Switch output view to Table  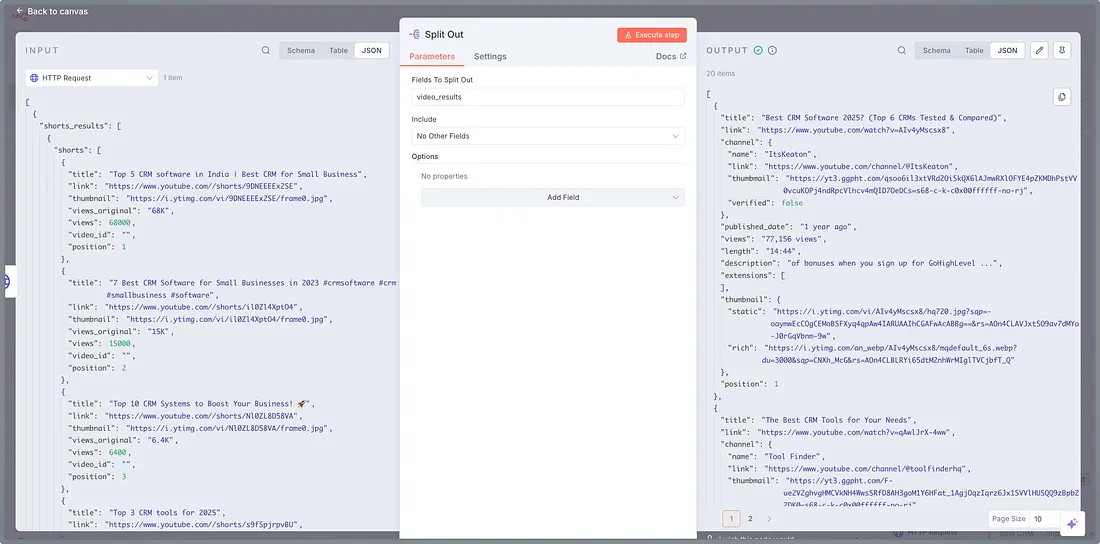(x=974, y=50)
